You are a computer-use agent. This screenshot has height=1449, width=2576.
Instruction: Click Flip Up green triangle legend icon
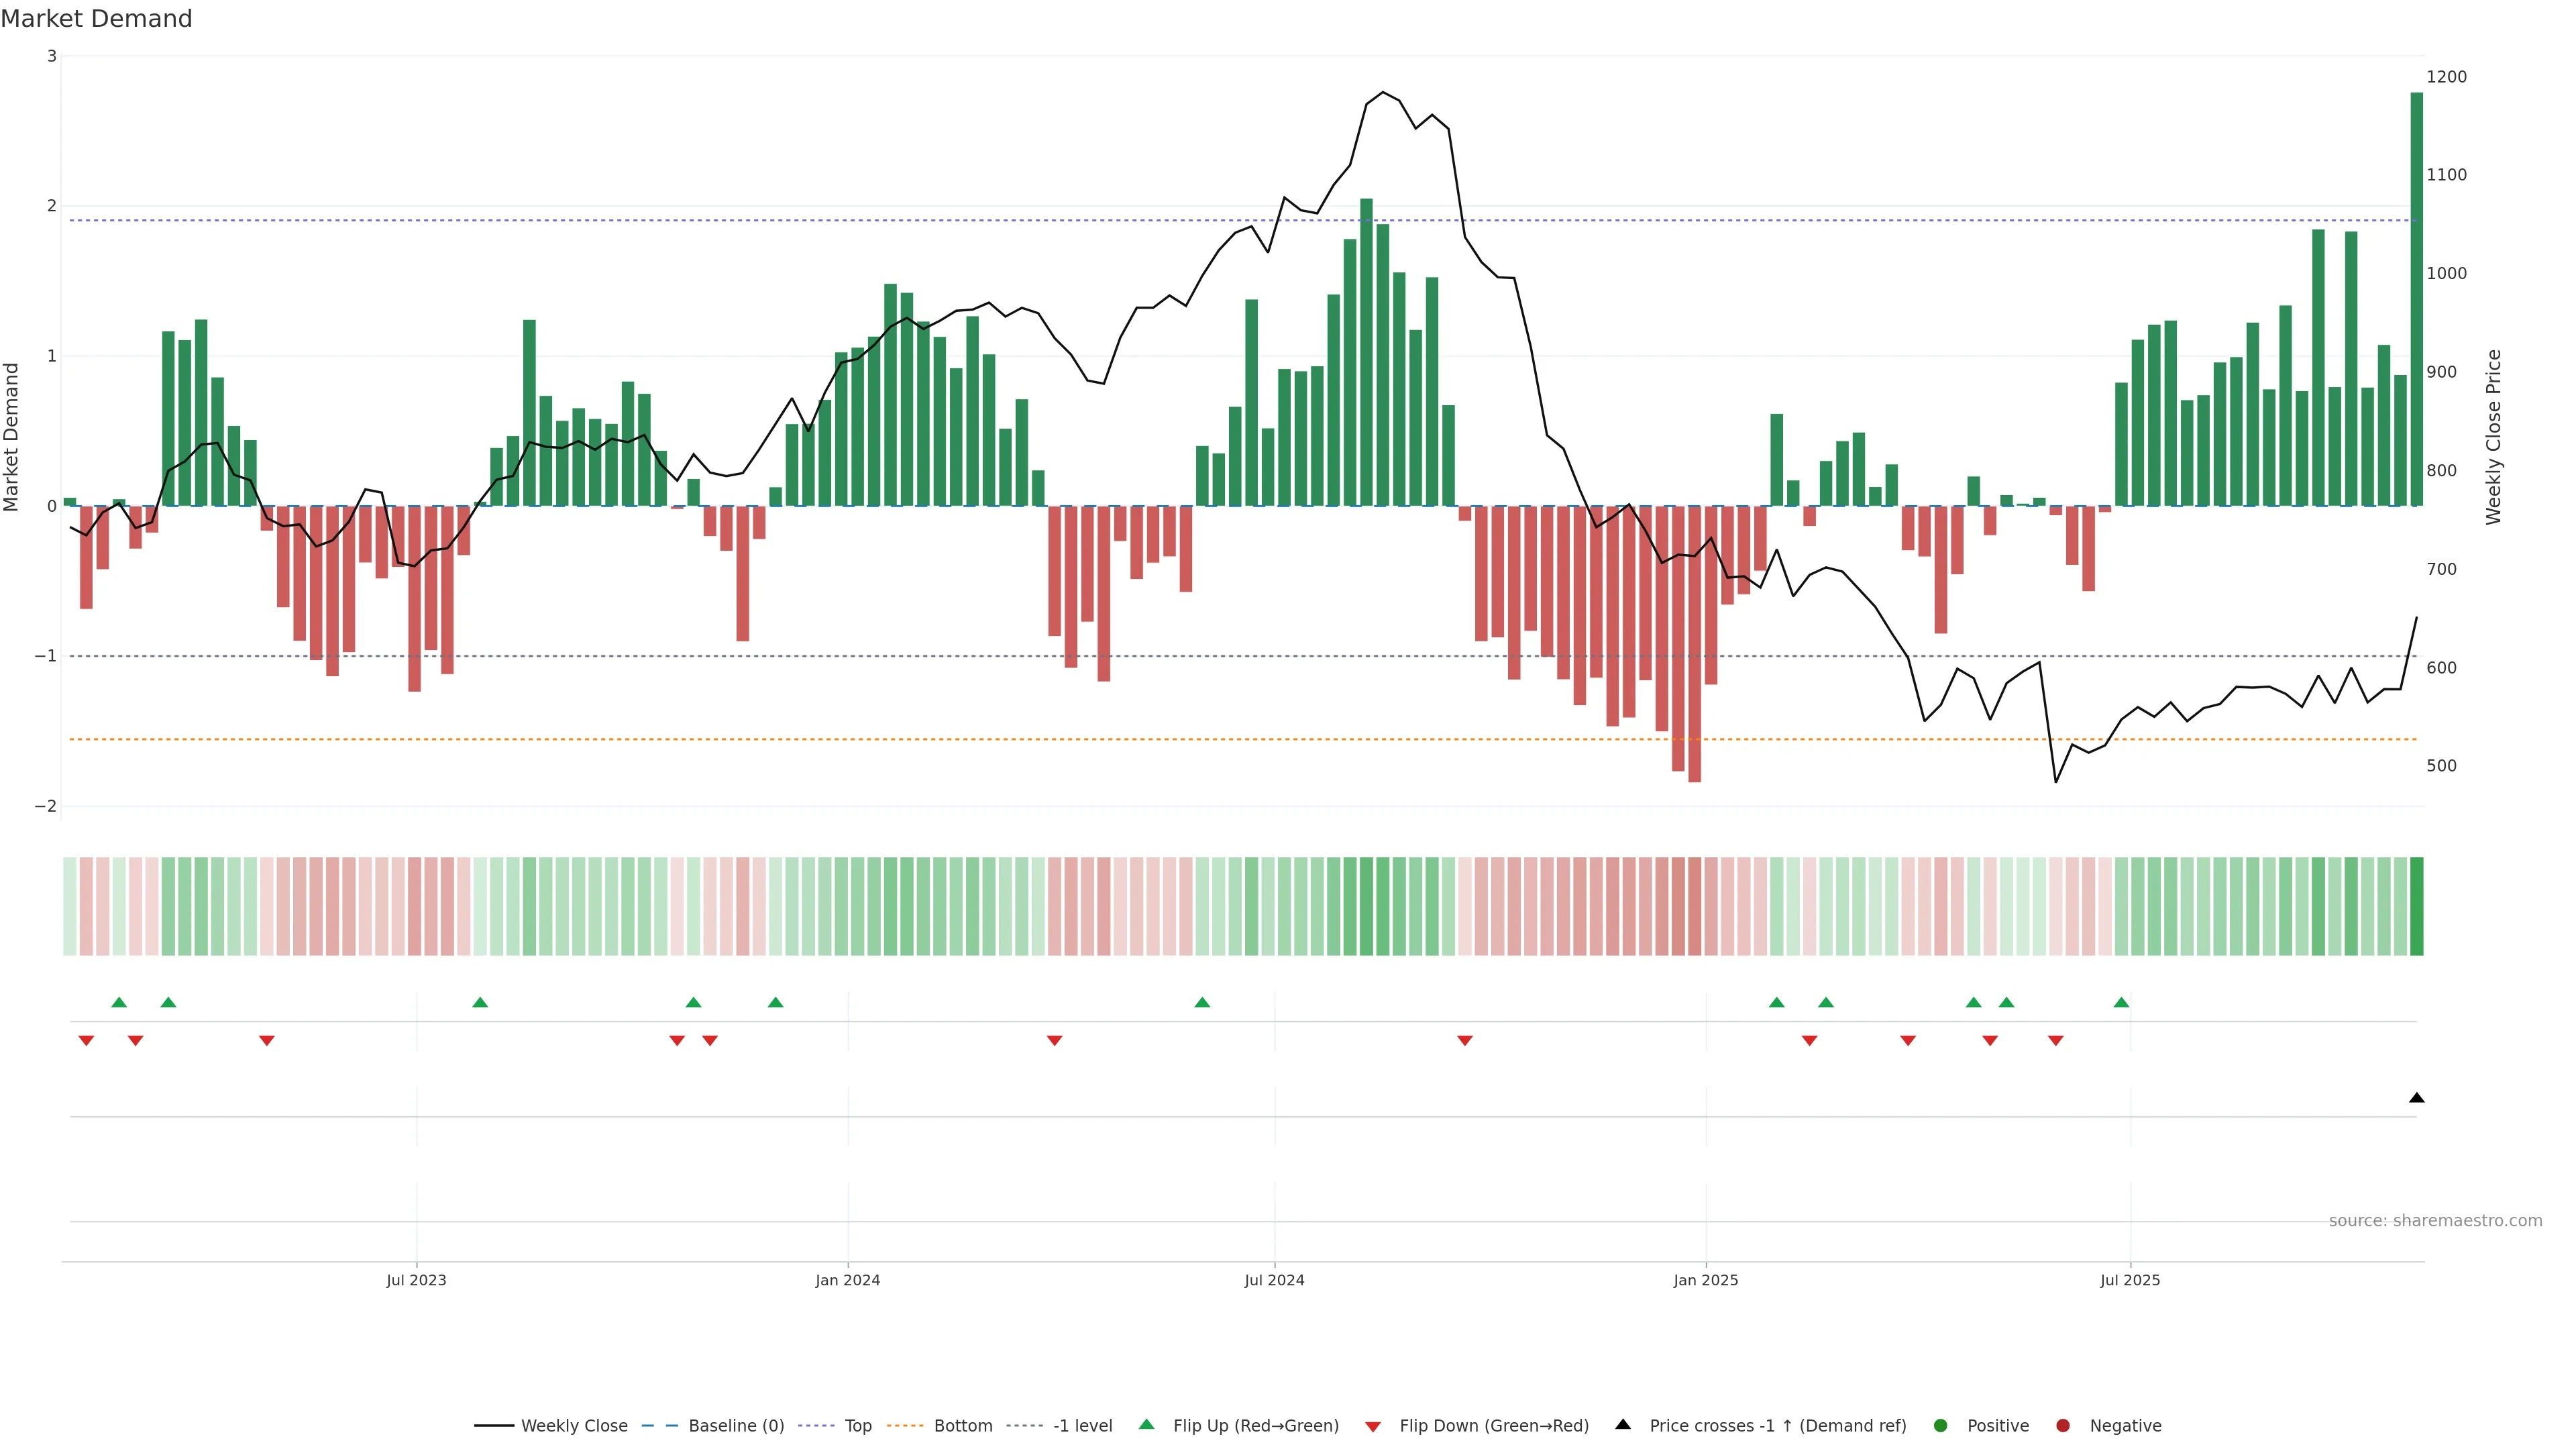[x=1146, y=1424]
